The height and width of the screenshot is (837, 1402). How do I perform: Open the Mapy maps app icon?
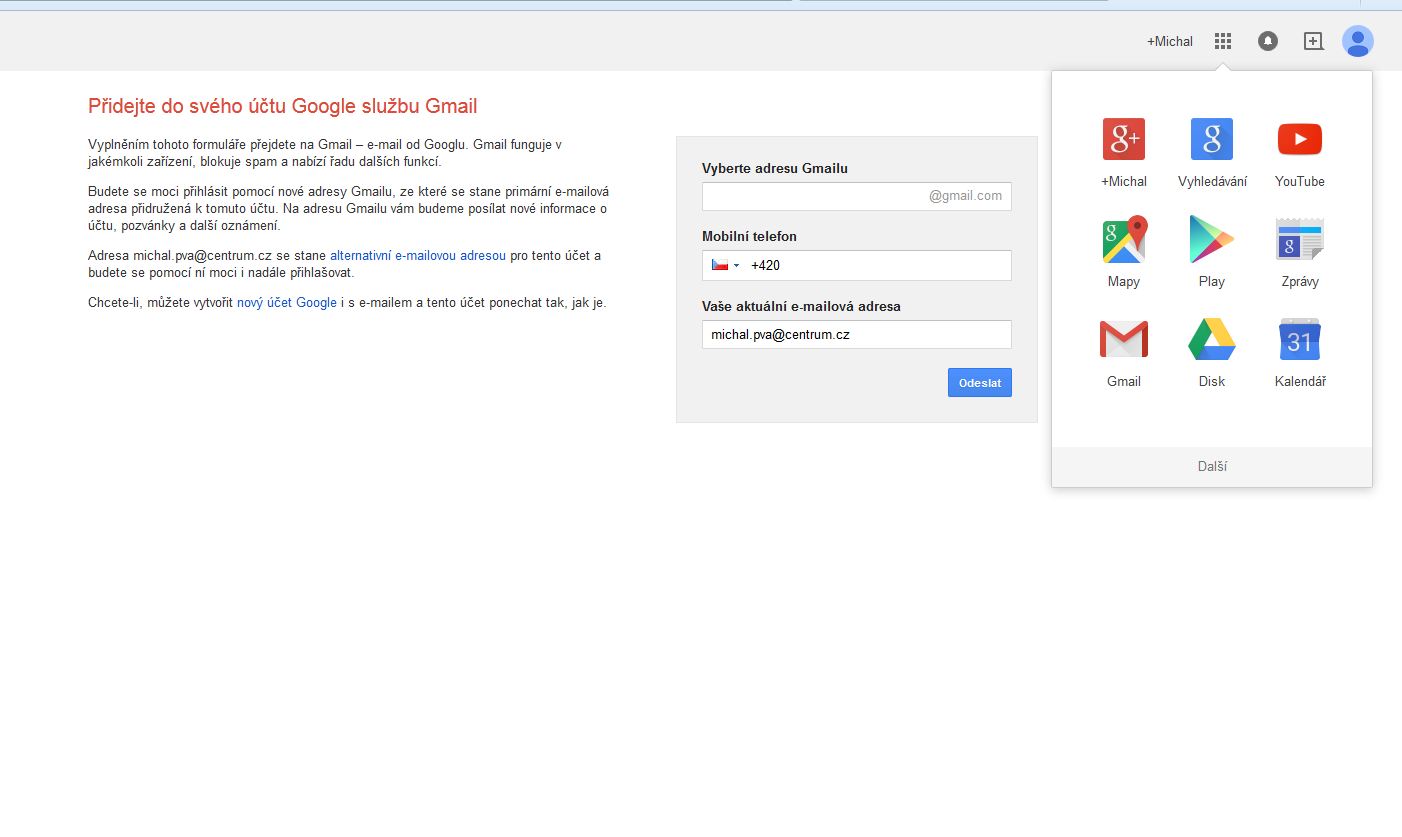click(x=1124, y=240)
